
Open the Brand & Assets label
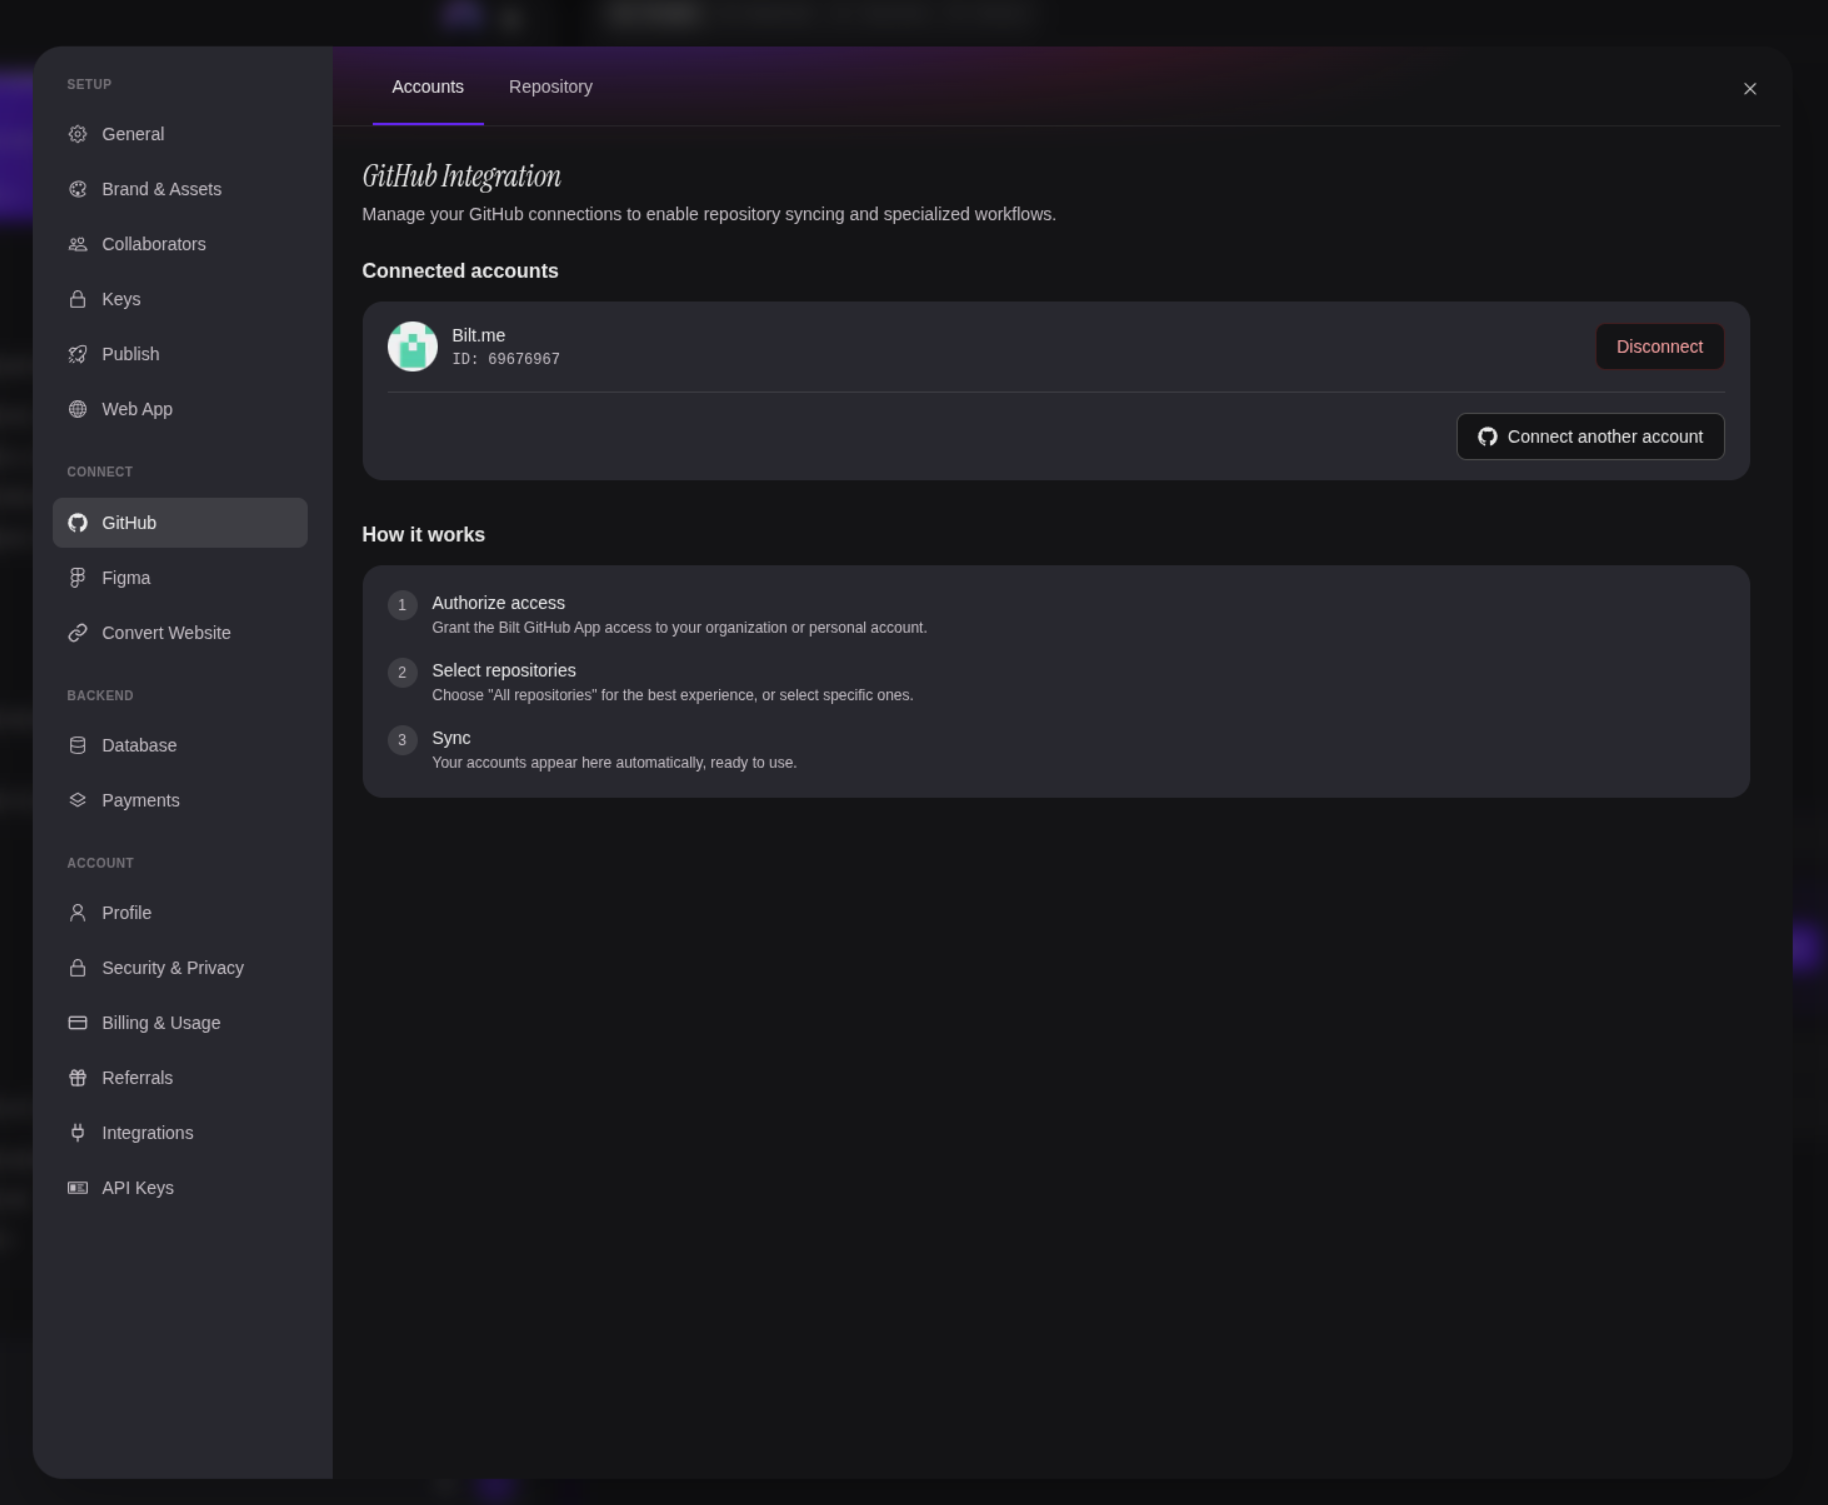[162, 189]
